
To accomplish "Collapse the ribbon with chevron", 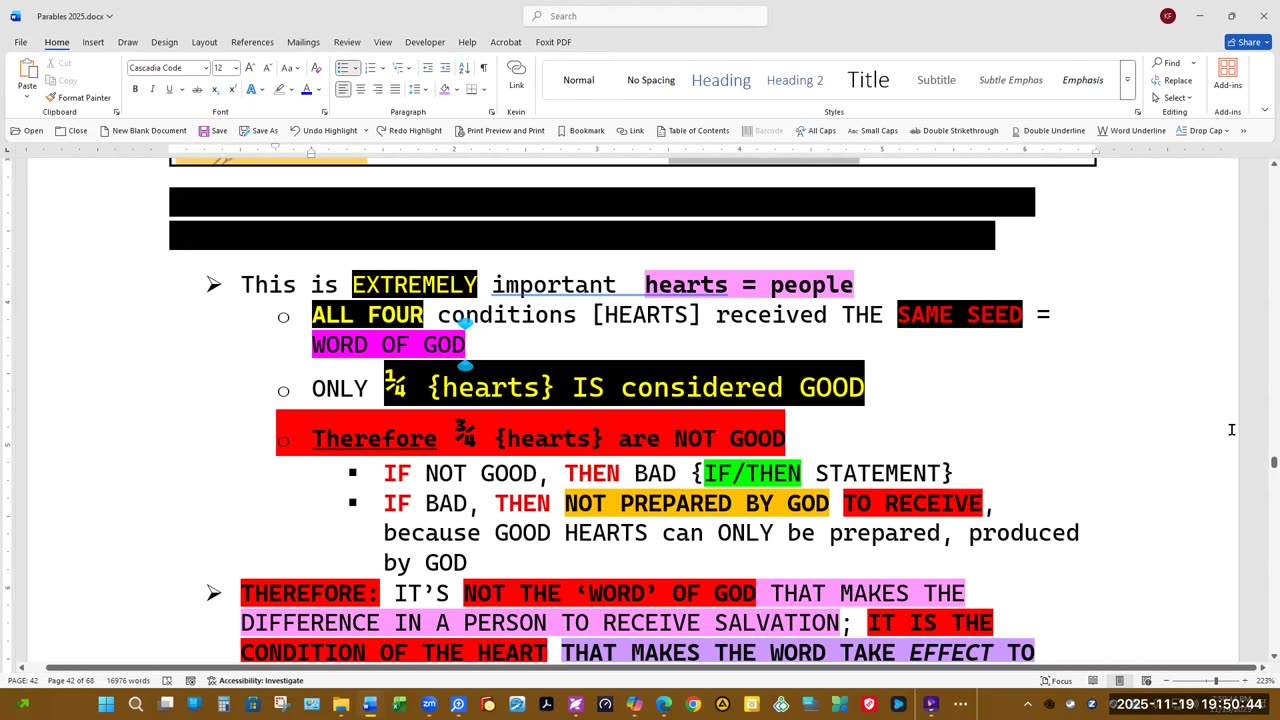I will coord(1265,110).
